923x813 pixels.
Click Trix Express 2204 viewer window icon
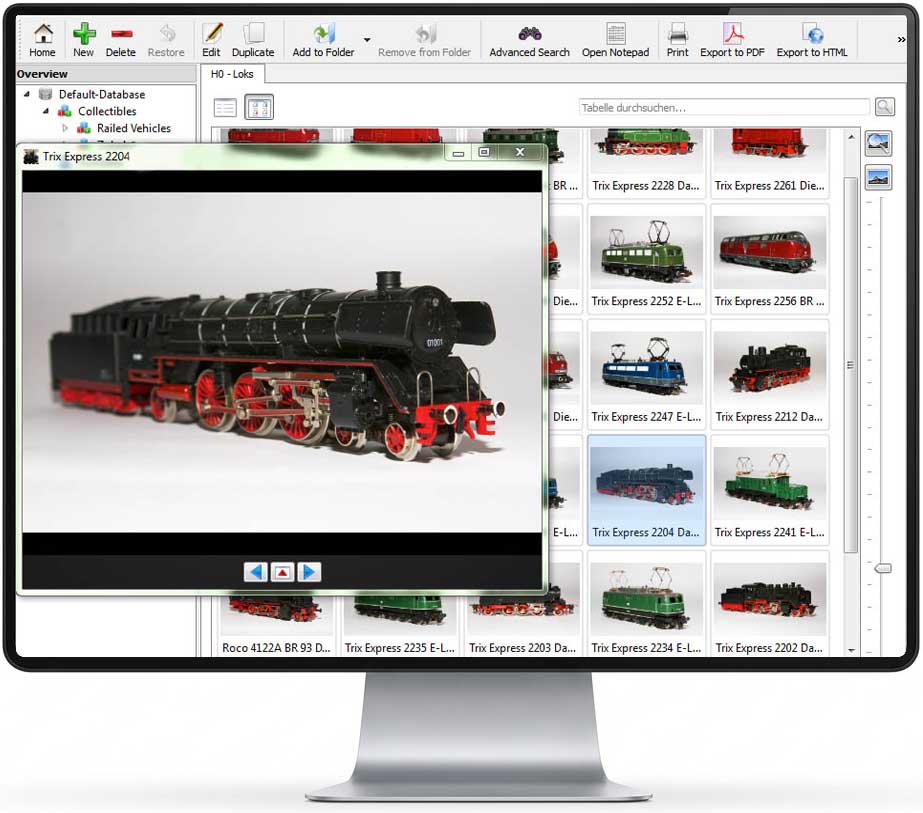[30, 157]
